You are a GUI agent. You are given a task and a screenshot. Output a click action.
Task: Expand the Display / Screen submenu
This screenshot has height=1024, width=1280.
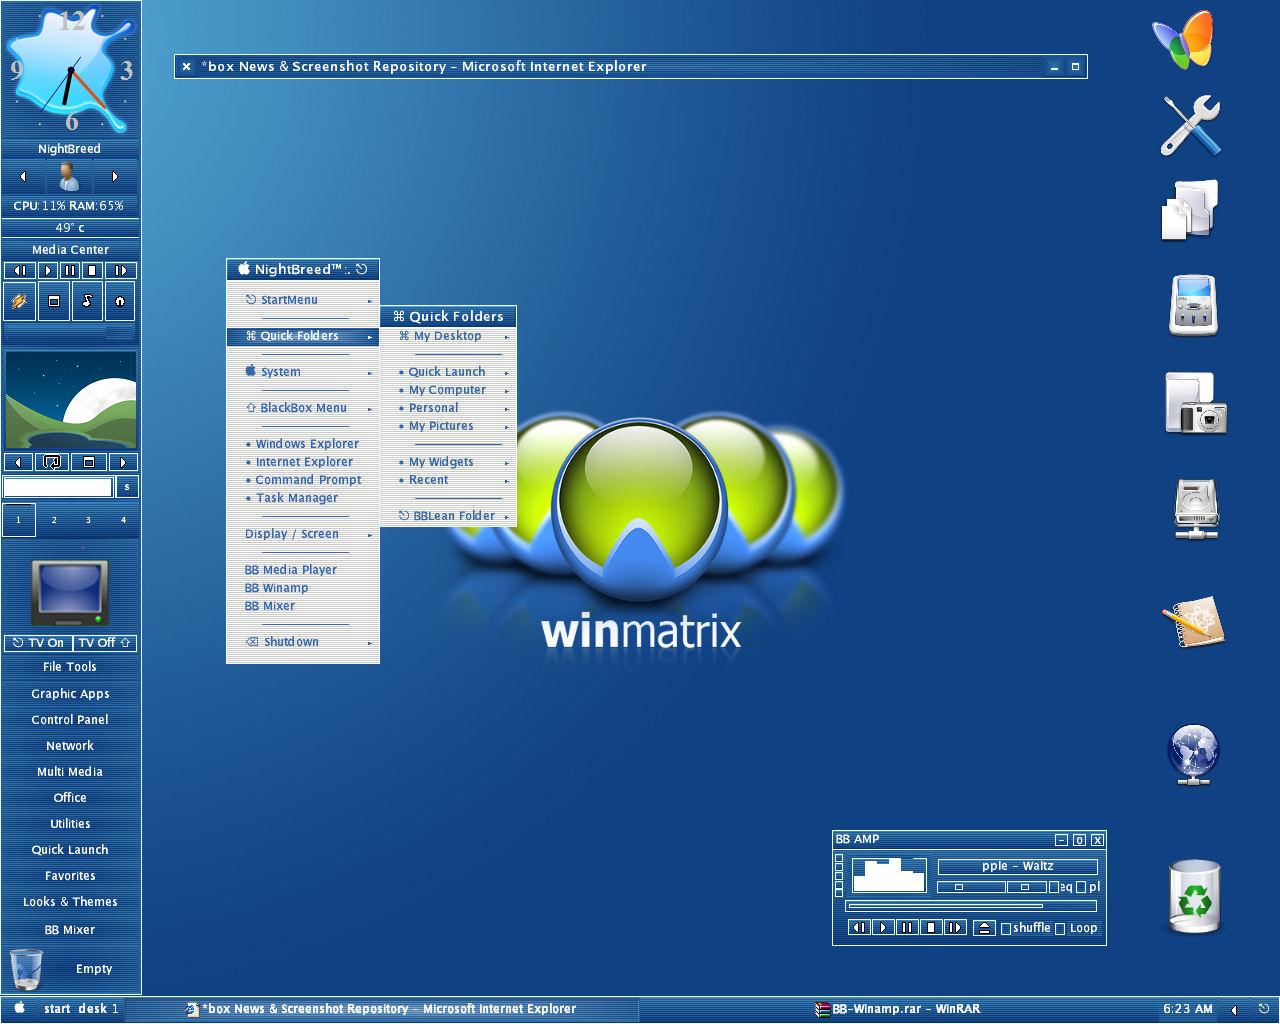303,534
